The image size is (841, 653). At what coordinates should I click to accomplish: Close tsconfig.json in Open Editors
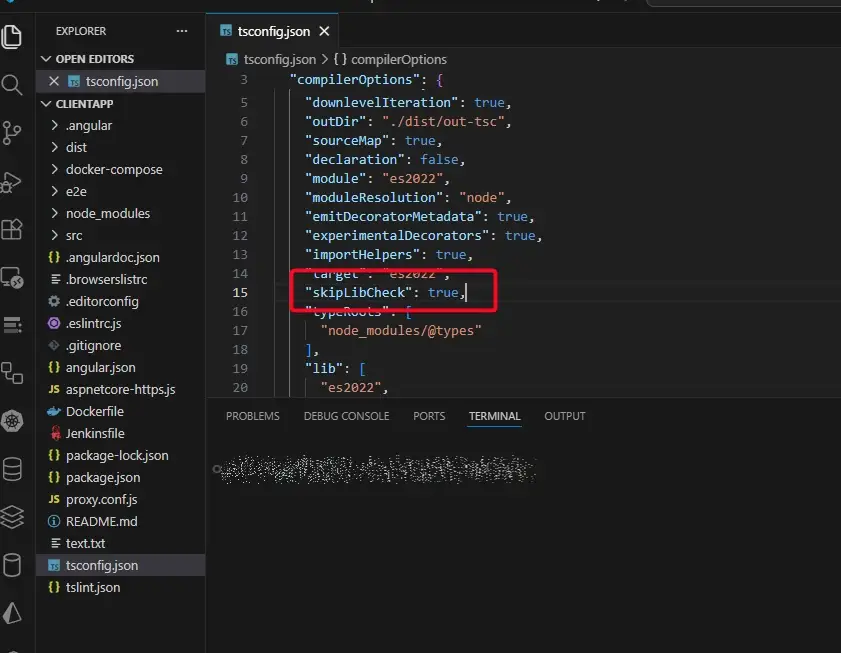54,81
